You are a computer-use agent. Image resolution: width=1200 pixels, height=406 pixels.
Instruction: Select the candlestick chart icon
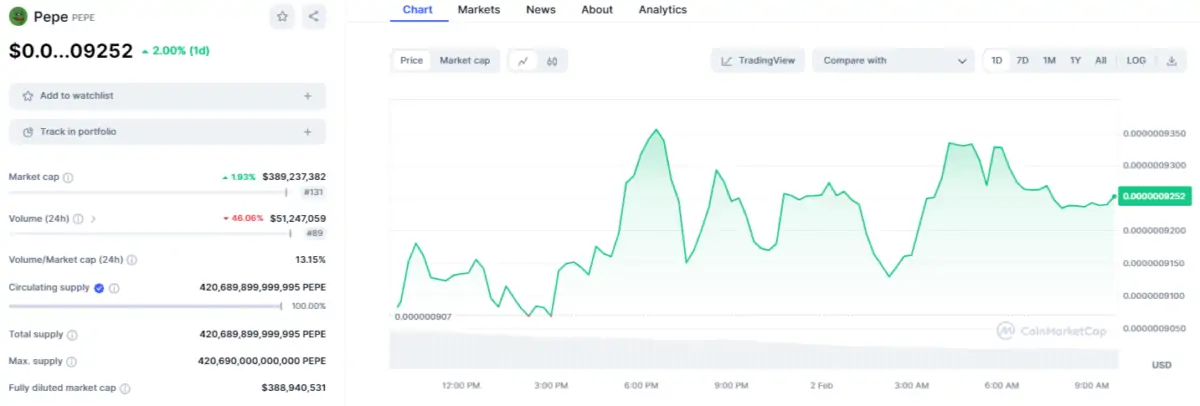551,61
